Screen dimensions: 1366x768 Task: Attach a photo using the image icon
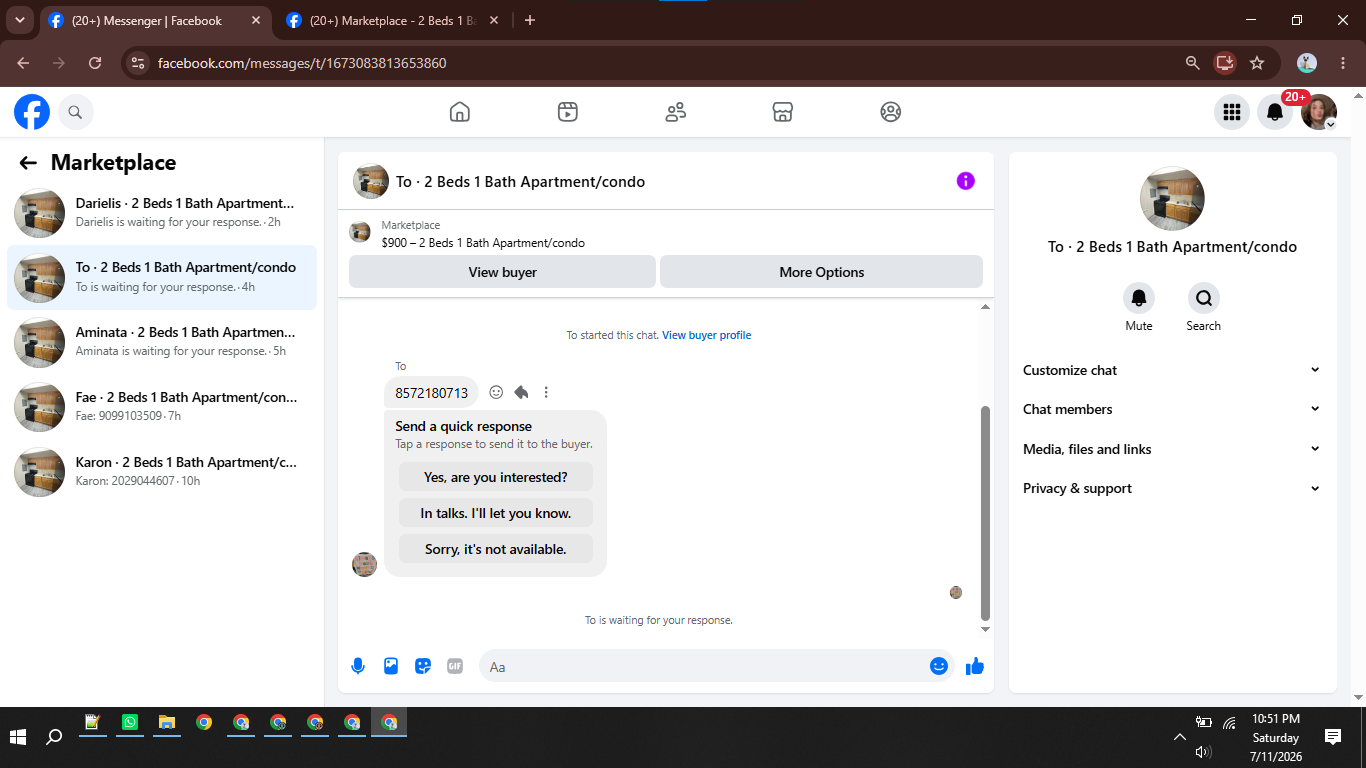[391, 666]
